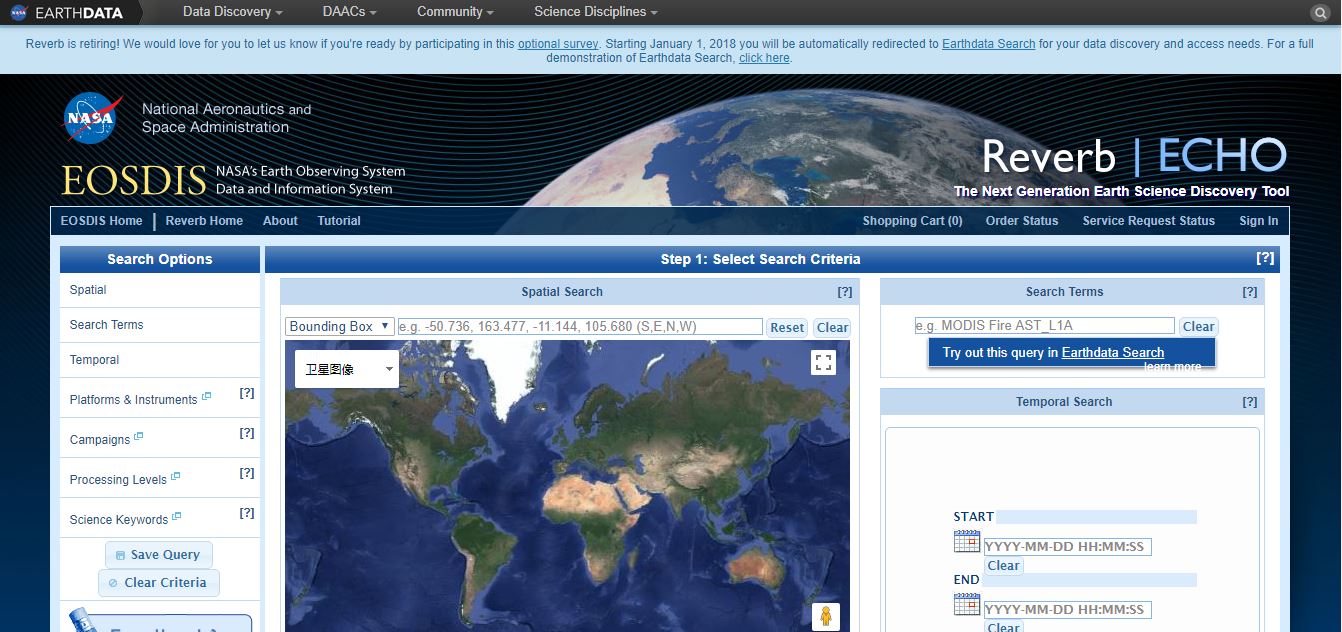Select Platforms & Instruments option
This screenshot has width=1342, height=632.
click(x=133, y=399)
